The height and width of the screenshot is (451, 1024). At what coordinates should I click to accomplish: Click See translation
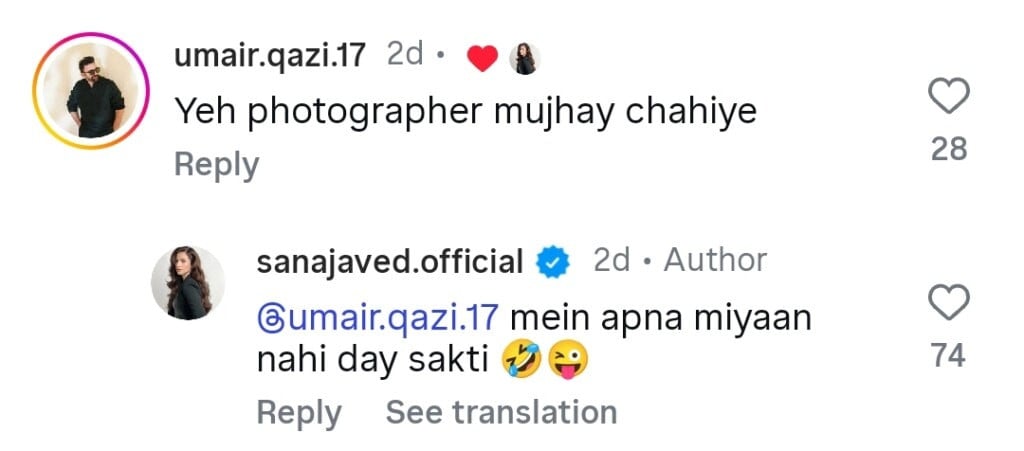coord(501,412)
